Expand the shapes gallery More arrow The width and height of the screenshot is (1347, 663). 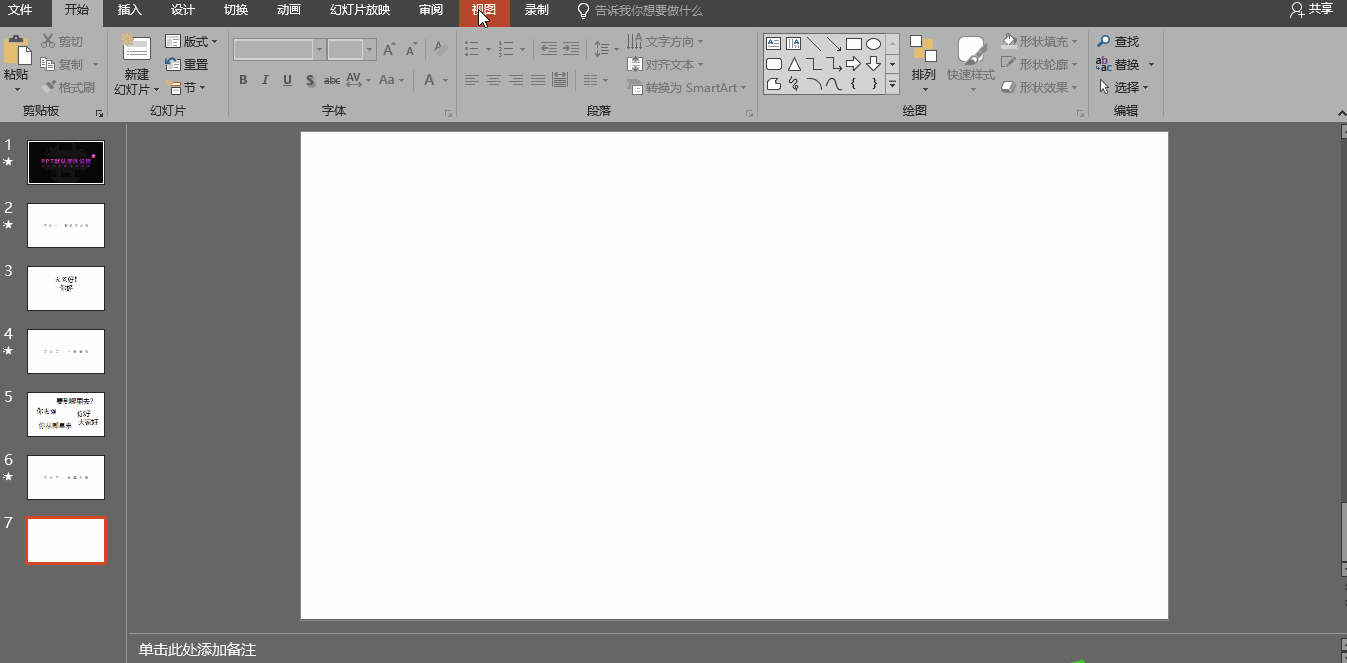click(x=892, y=86)
